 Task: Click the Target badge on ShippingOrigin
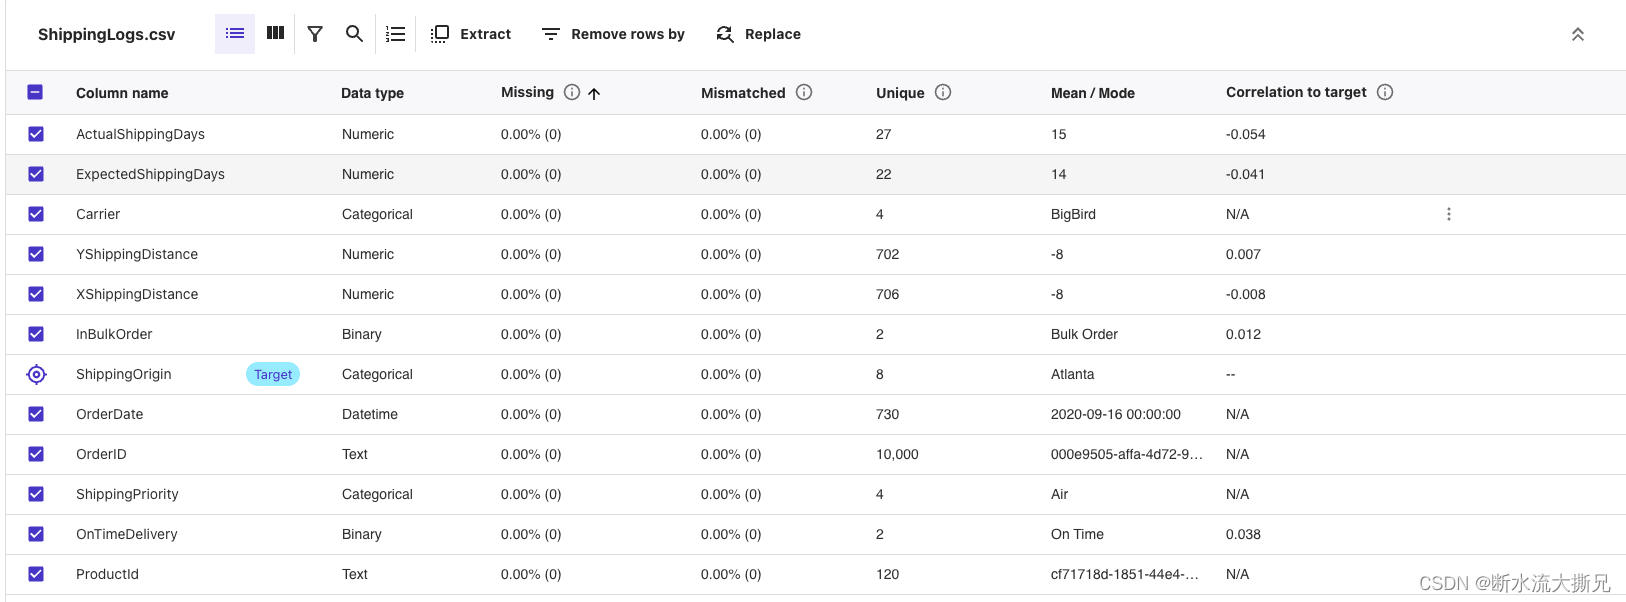tap(273, 374)
